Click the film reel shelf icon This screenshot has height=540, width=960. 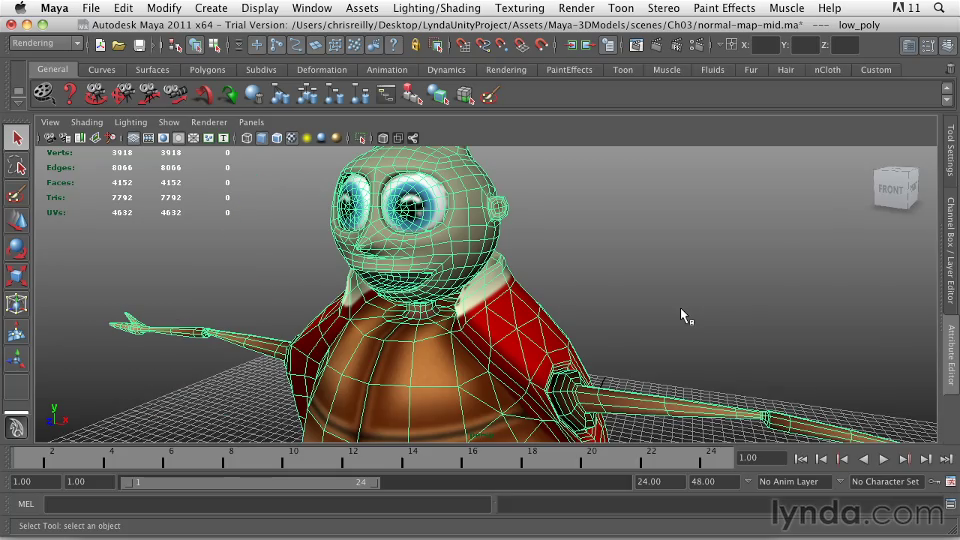(x=43, y=93)
